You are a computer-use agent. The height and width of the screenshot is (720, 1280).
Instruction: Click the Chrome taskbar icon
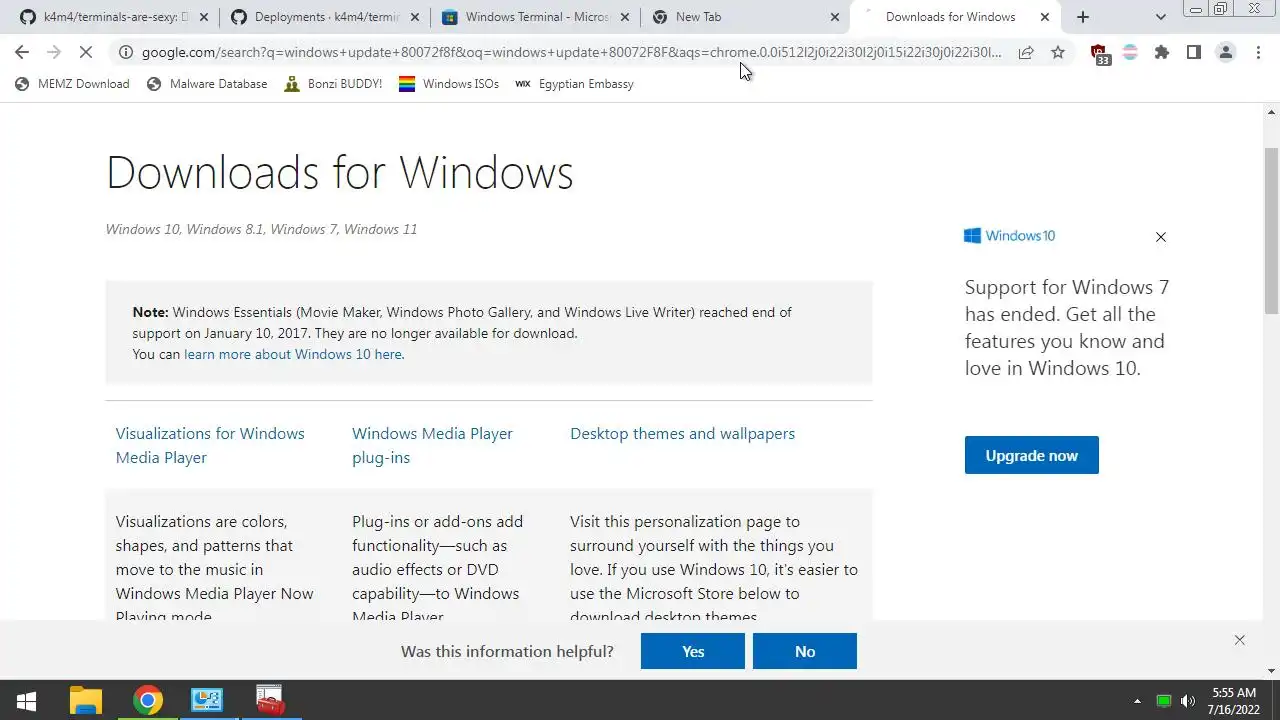pyautogui.click(x=147, y=700)
